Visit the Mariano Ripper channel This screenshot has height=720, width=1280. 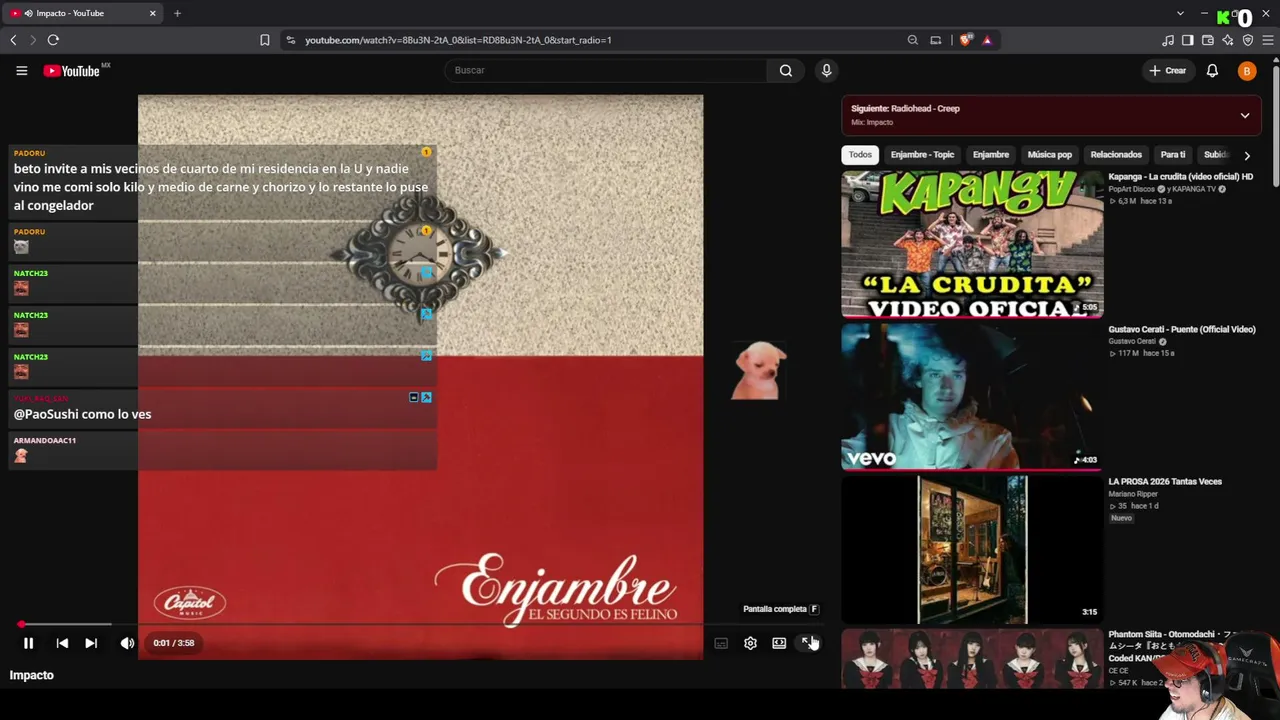[x=1133, y=494]
